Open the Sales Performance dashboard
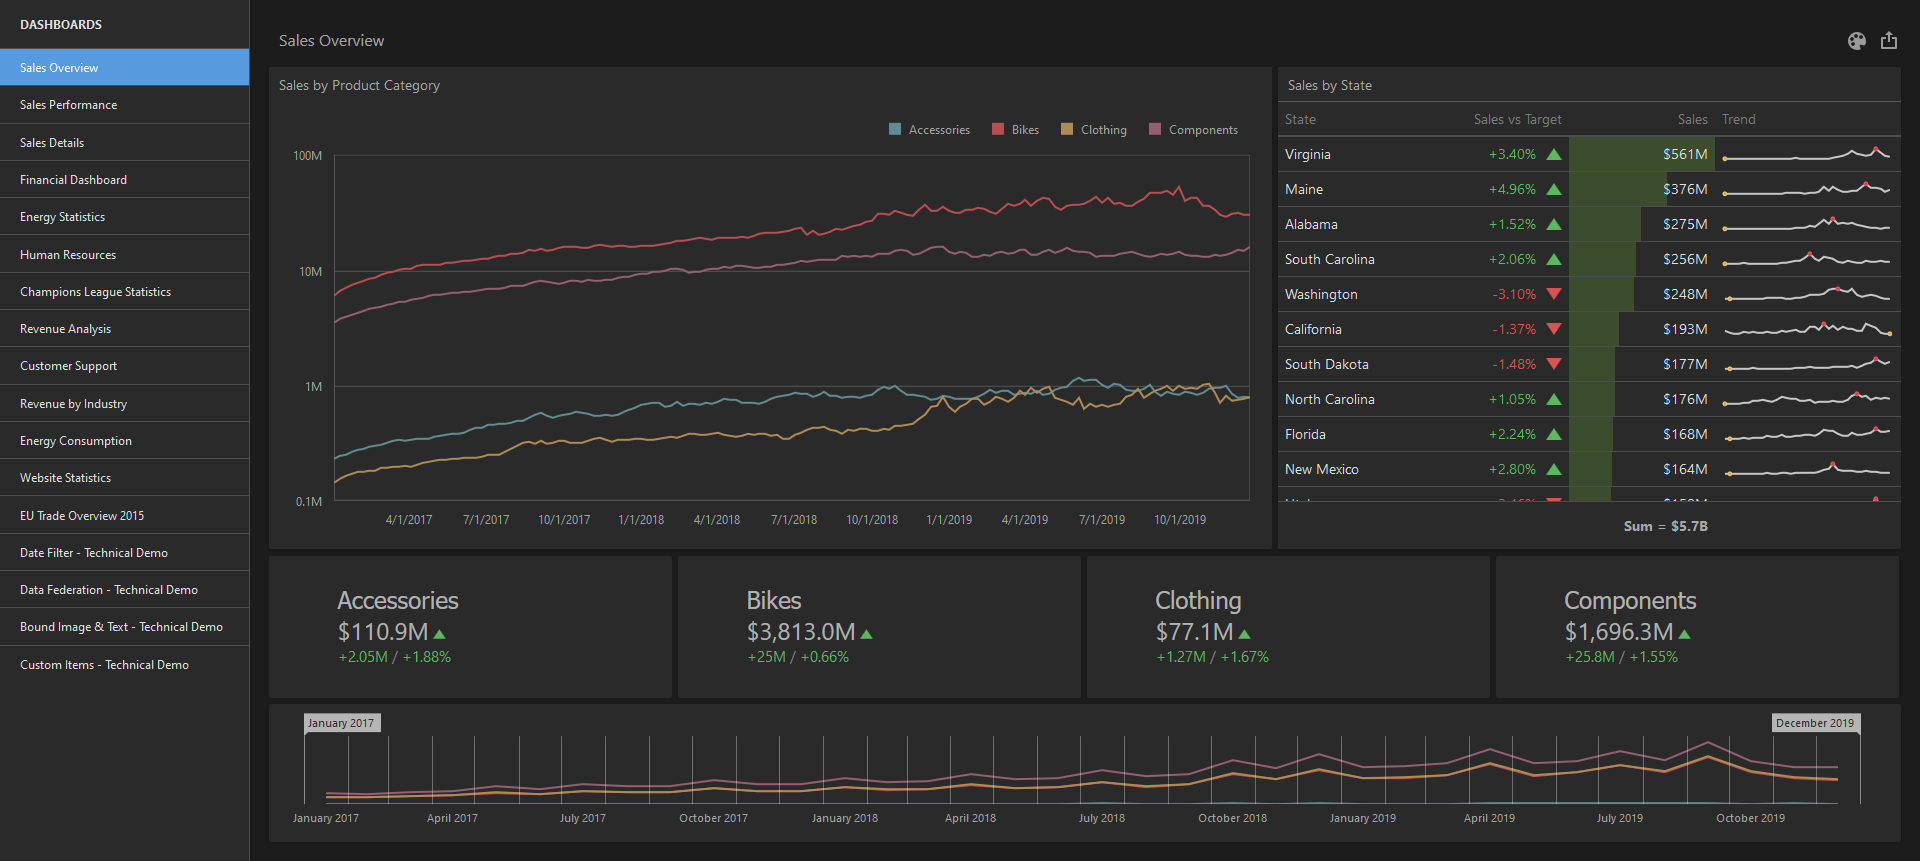Viewport: 1920px width, 861px height. click(68, 105)
